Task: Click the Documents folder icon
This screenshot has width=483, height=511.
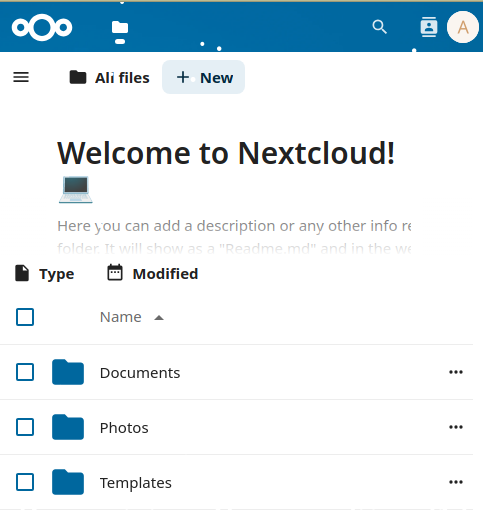Action: point(68,372)
